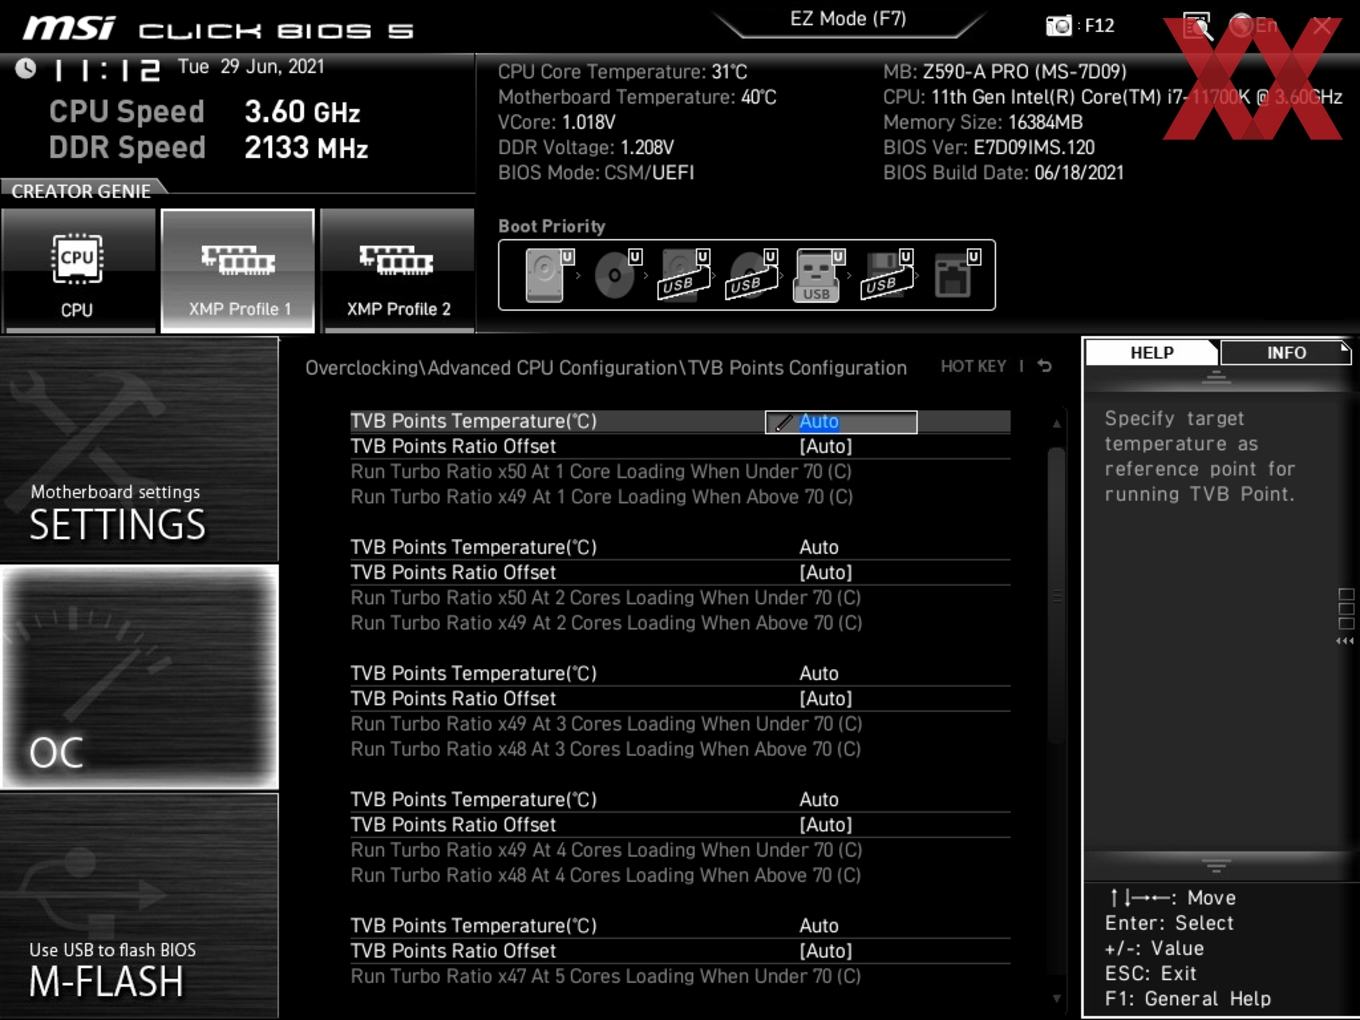Open Ratio Offset [Auto] for 5 Cores group
Image resolution: width=1360 pixels, height=1020 pixels.
(x=826, y=951)
